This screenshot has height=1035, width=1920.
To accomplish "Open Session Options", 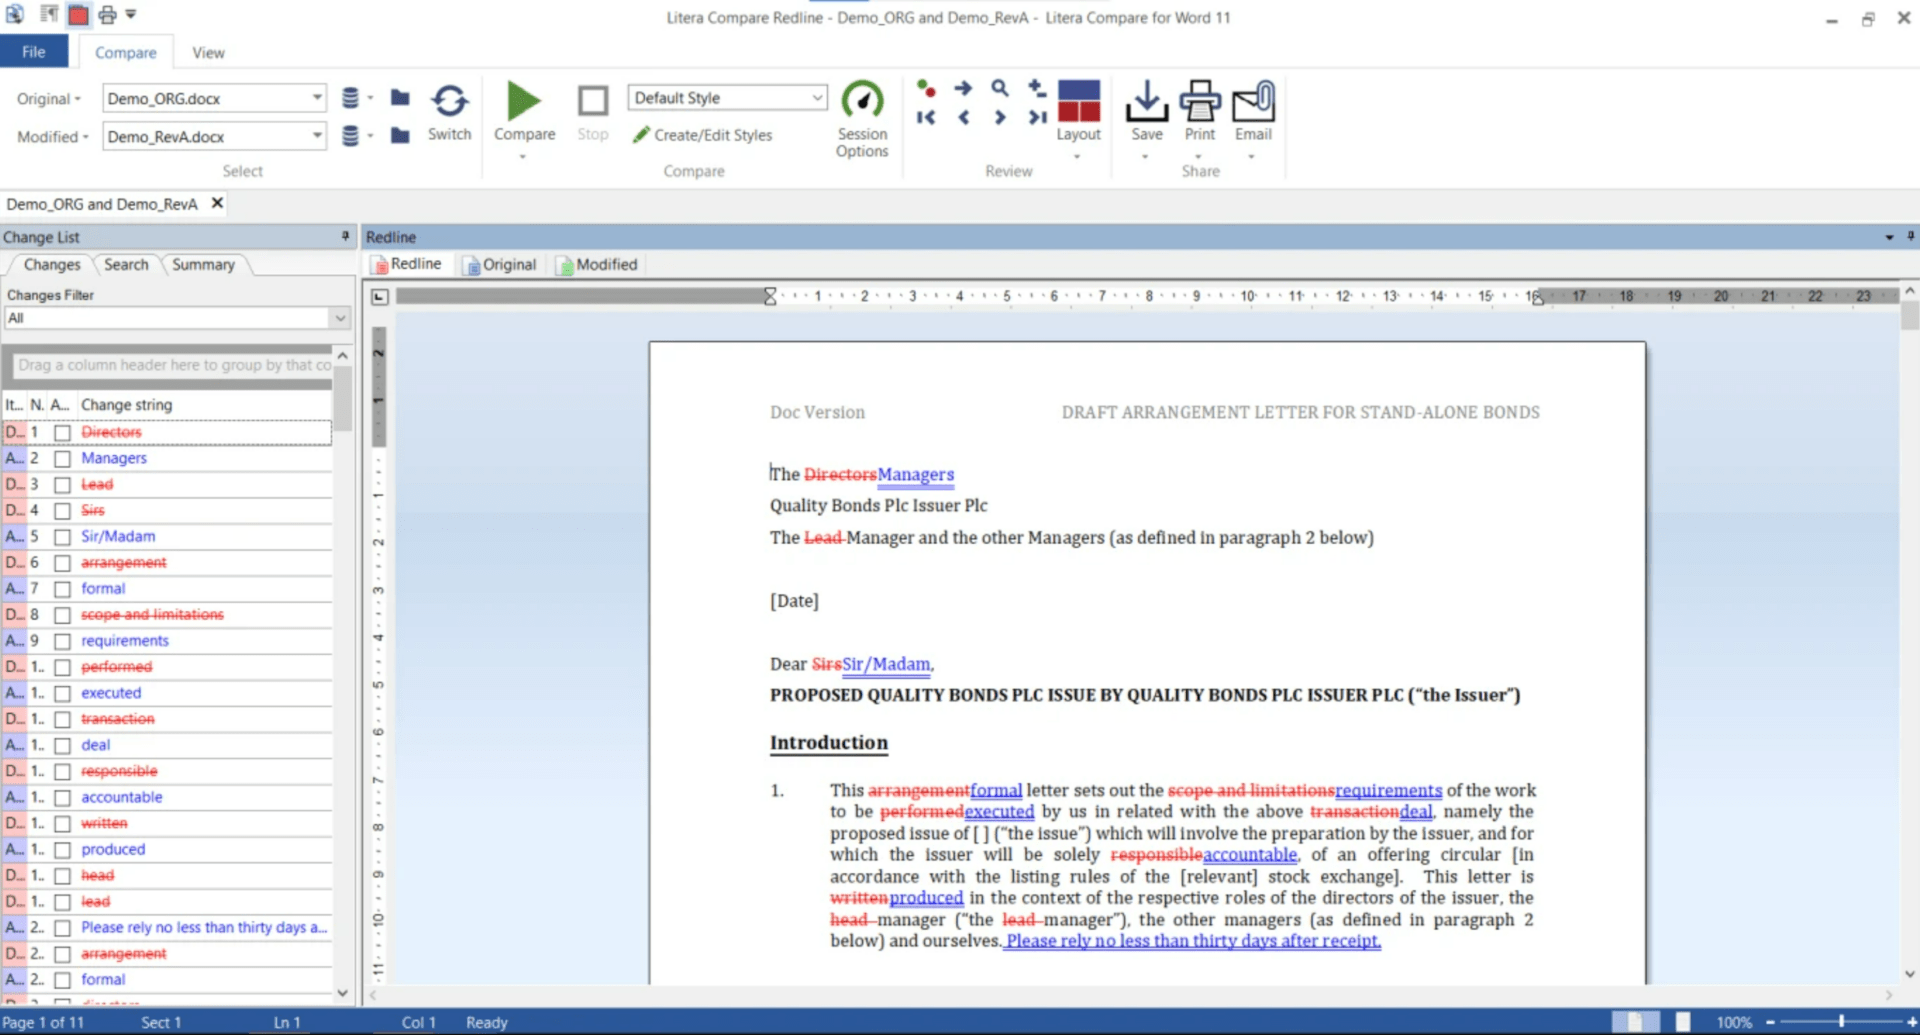I will 861,115.
